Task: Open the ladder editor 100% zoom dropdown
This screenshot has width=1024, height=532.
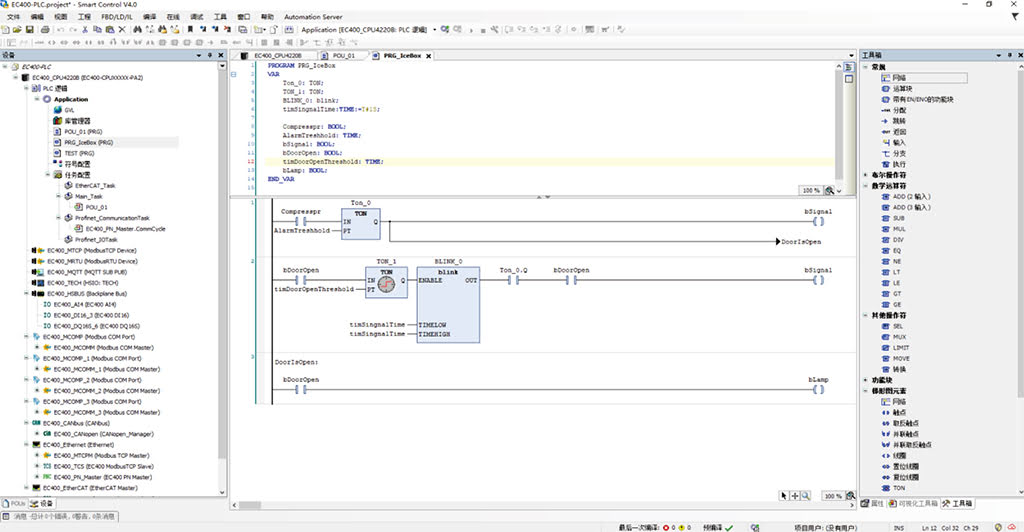Action: (850, 495)
